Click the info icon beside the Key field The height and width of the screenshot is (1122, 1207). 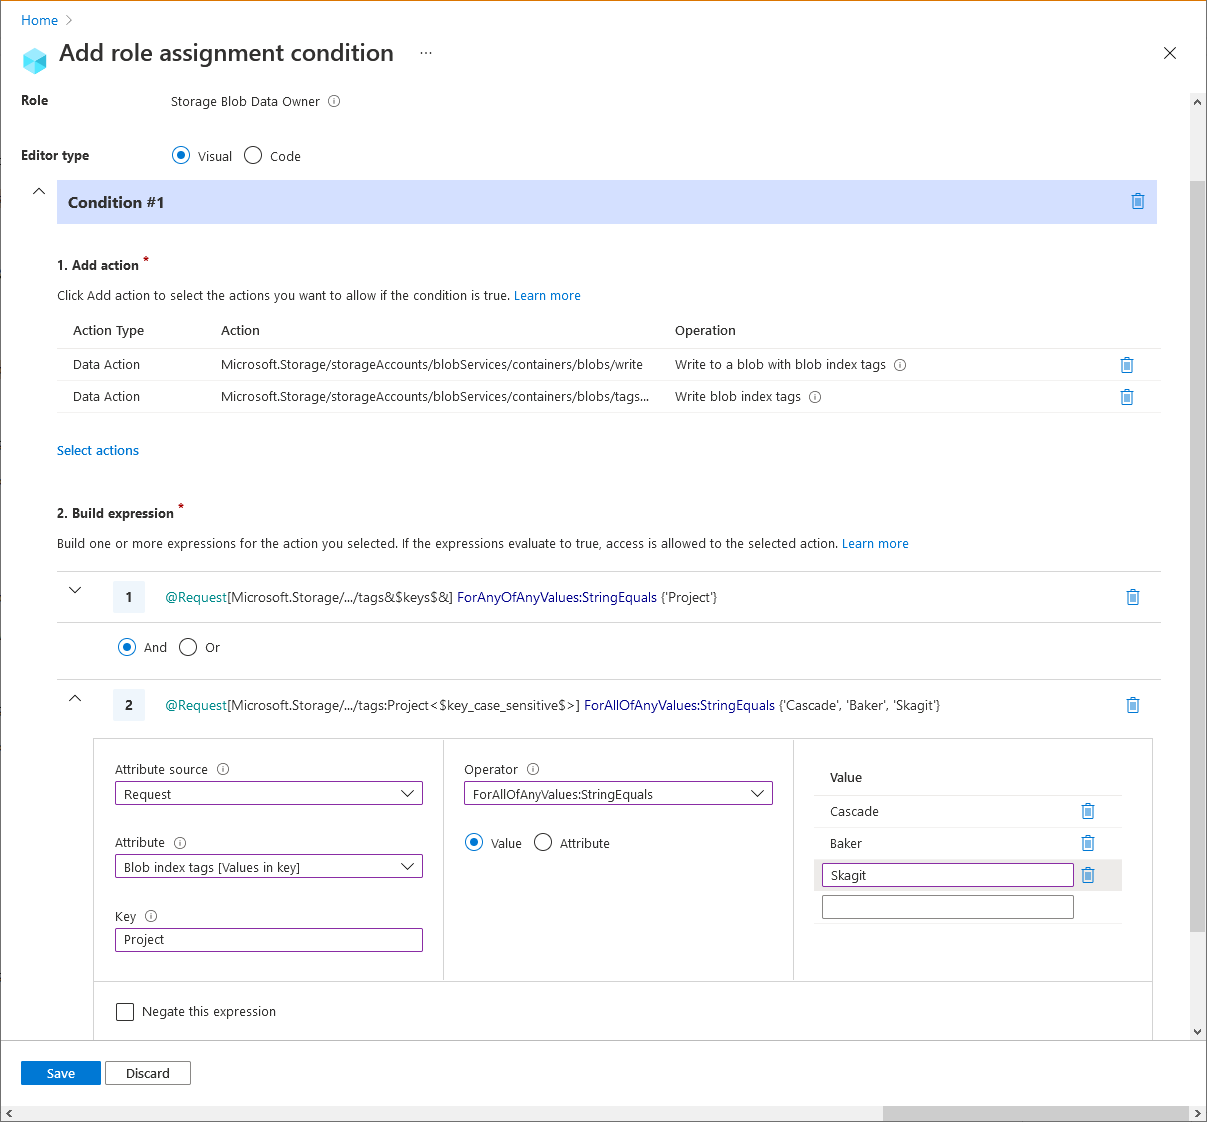coord(150,916)
